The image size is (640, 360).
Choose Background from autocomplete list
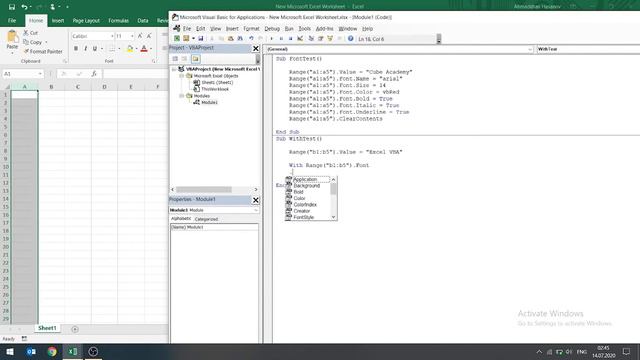click(x=307, y=186)
